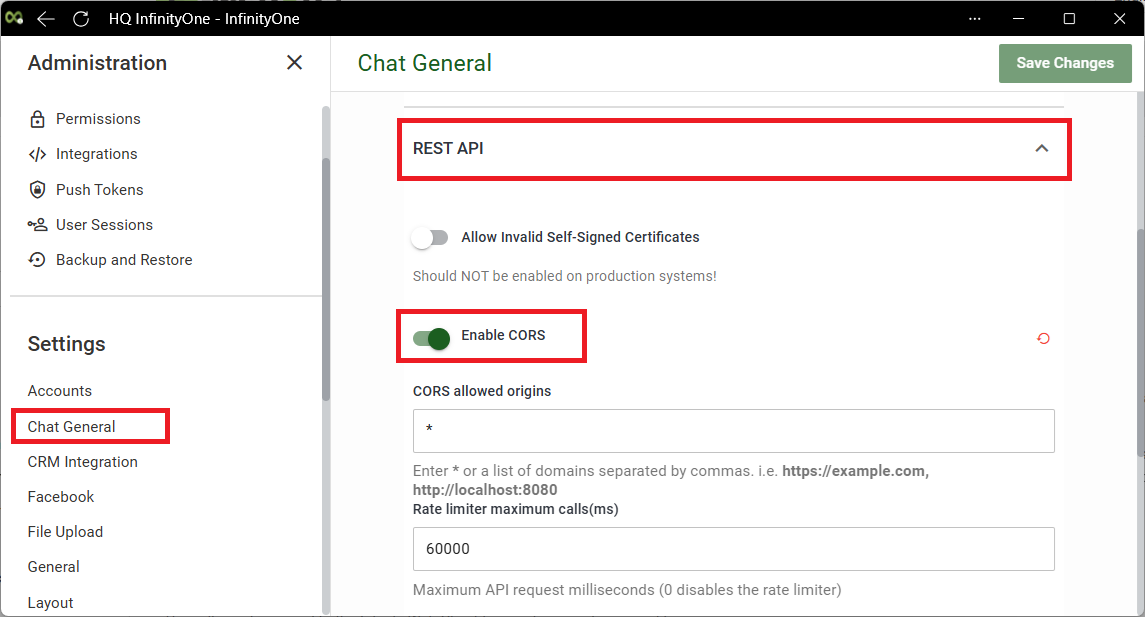Open the three-dot more options menu

(975, 19)
